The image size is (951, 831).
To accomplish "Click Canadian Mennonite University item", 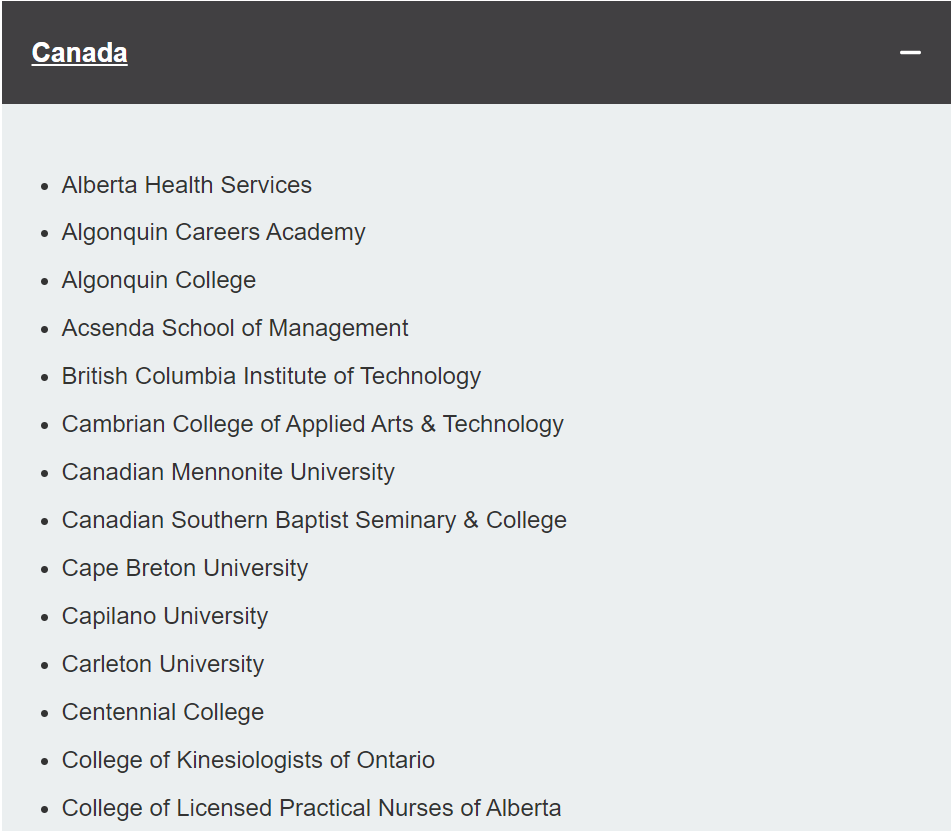I will (228, 472).
